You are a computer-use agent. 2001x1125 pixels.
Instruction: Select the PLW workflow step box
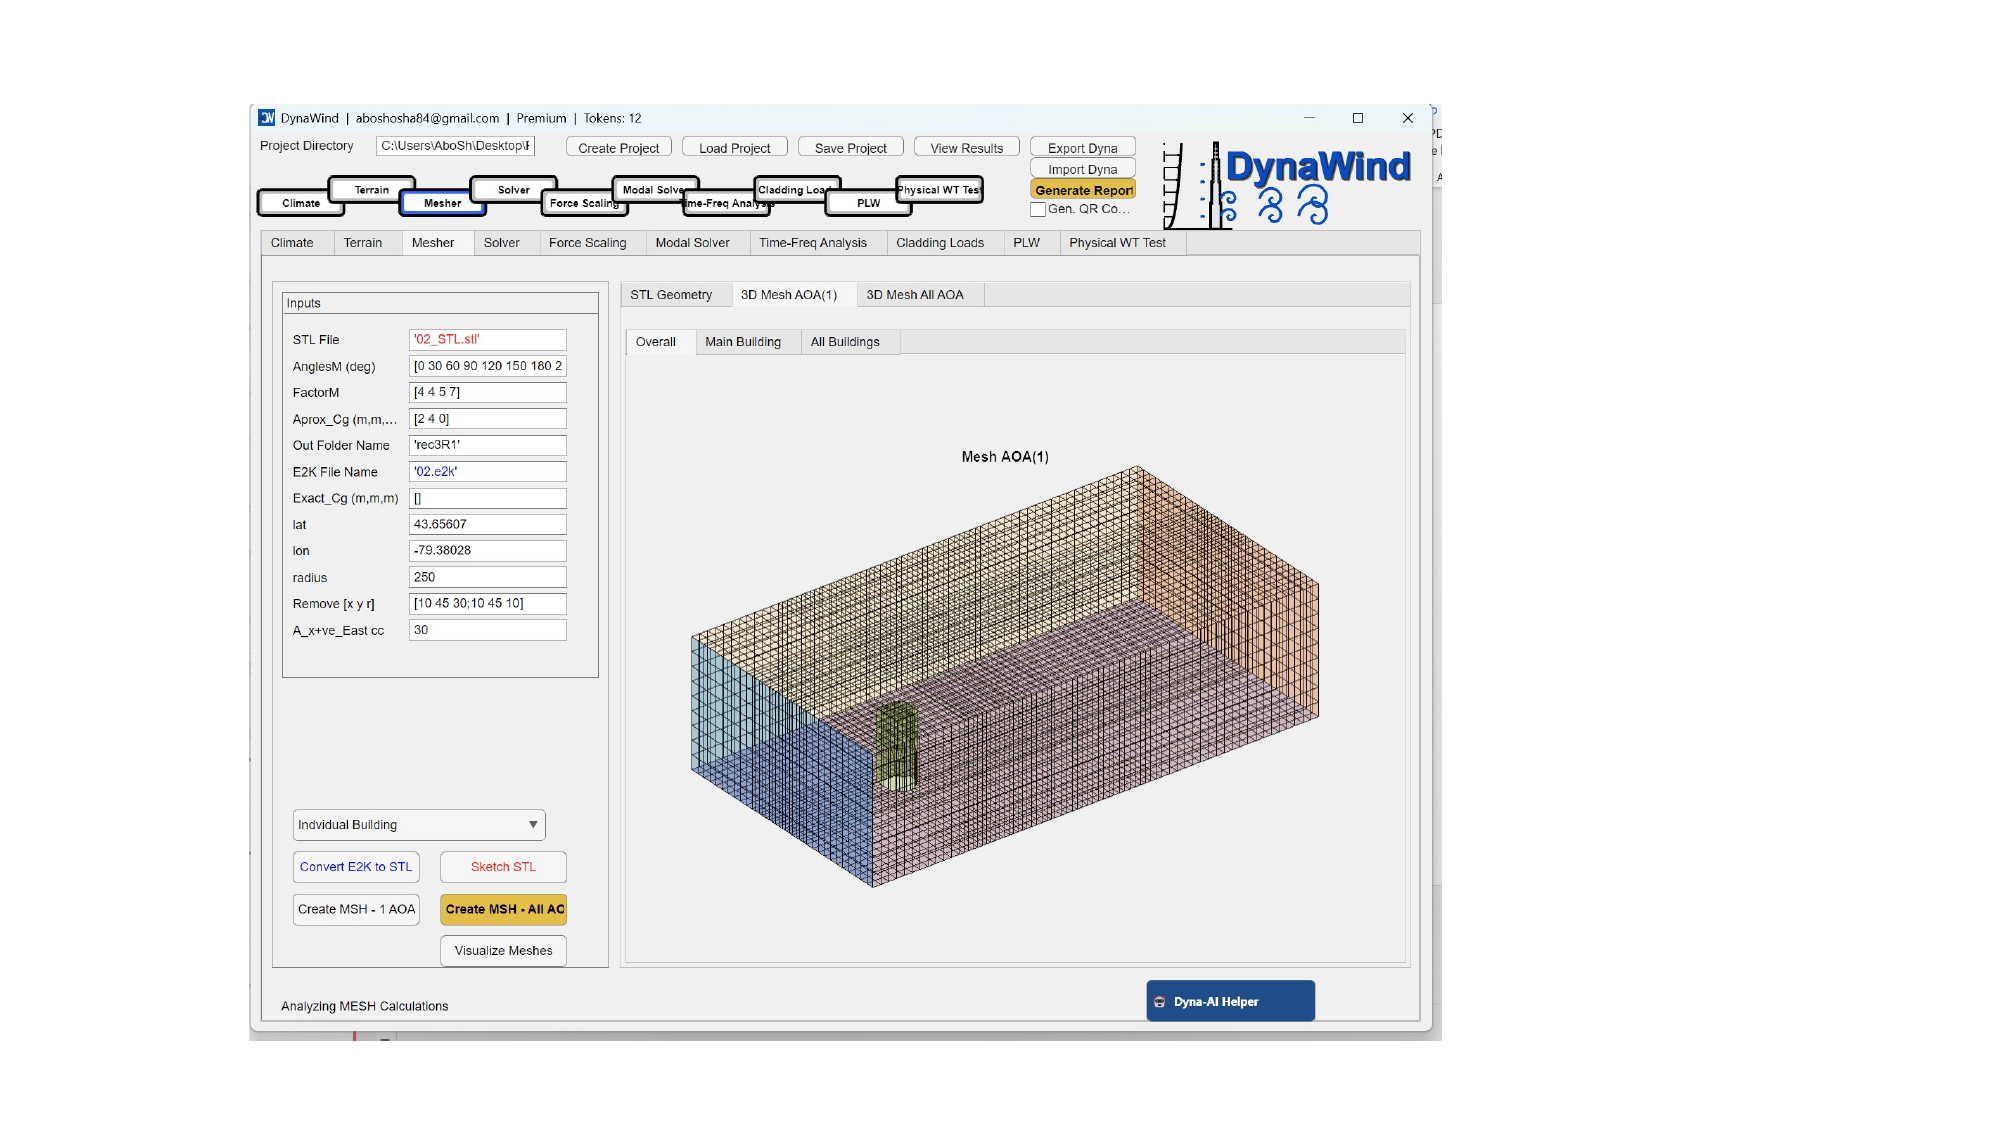point(868,203)
